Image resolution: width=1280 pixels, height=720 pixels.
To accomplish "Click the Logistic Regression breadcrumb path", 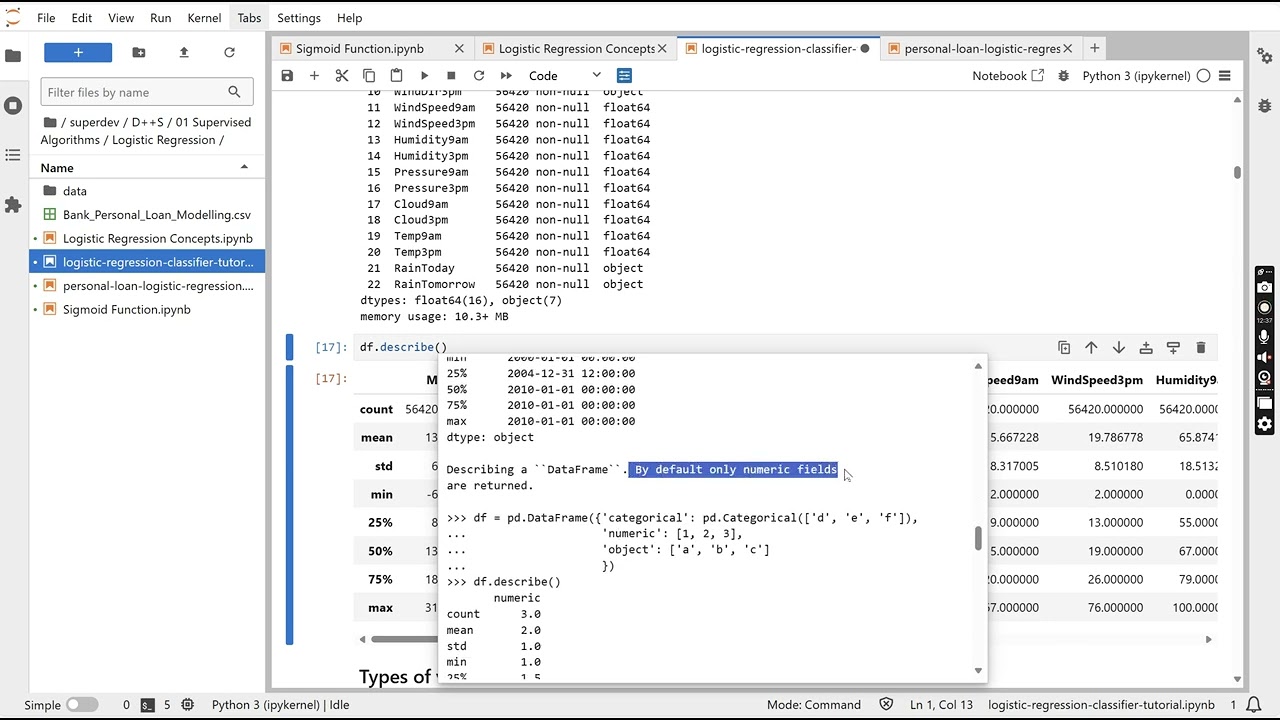I will [x=164, y=140].
